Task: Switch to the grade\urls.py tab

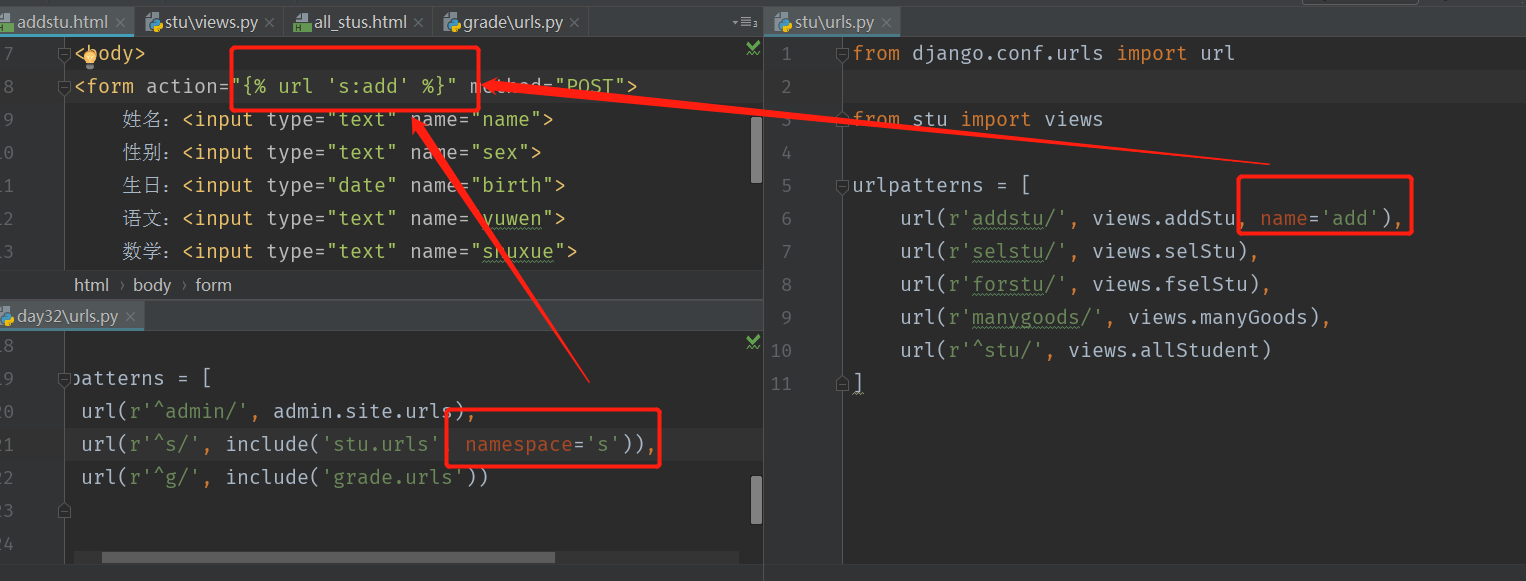Action: [x=510, y=20]
